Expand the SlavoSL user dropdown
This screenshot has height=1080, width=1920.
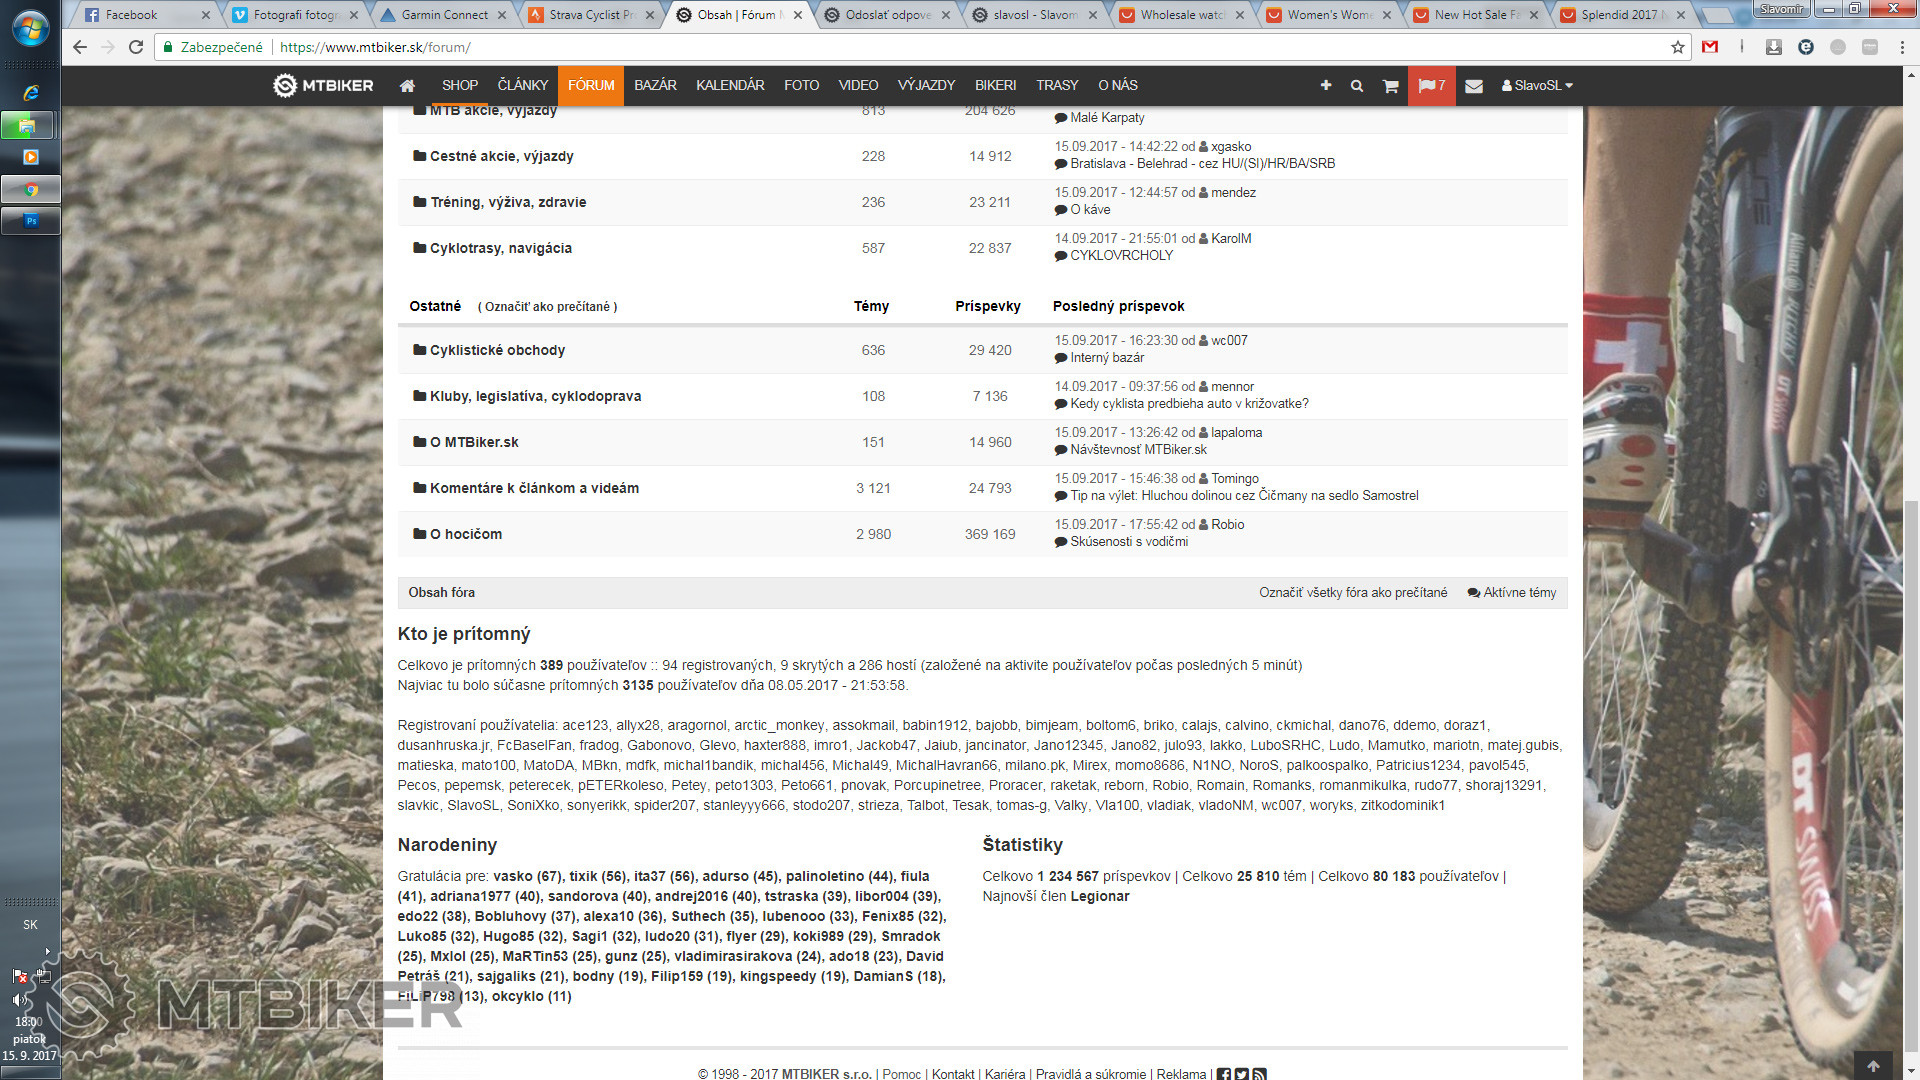(1537, 86)
